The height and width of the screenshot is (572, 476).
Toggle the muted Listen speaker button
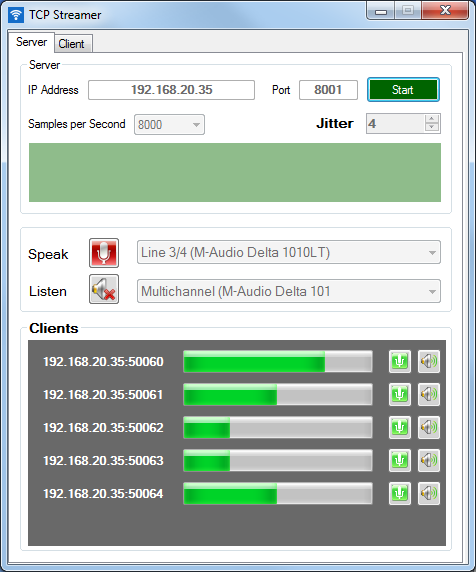point(104,289)
